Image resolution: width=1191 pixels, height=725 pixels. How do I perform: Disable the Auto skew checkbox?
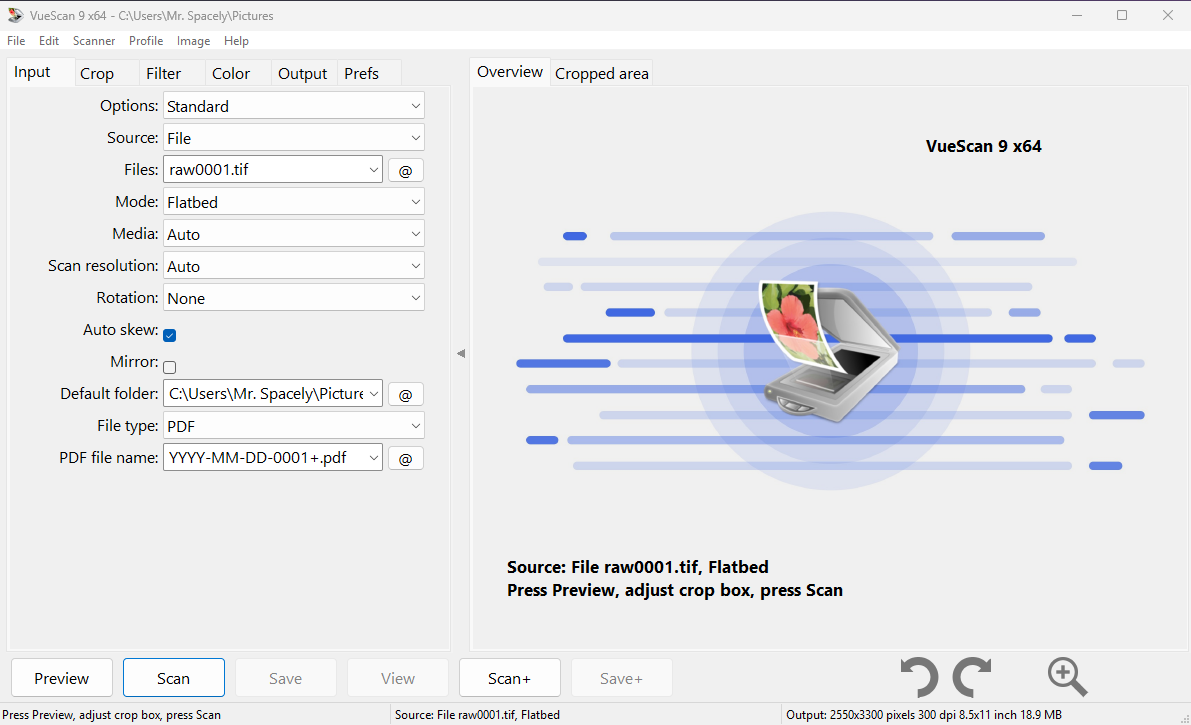(169, 335)
